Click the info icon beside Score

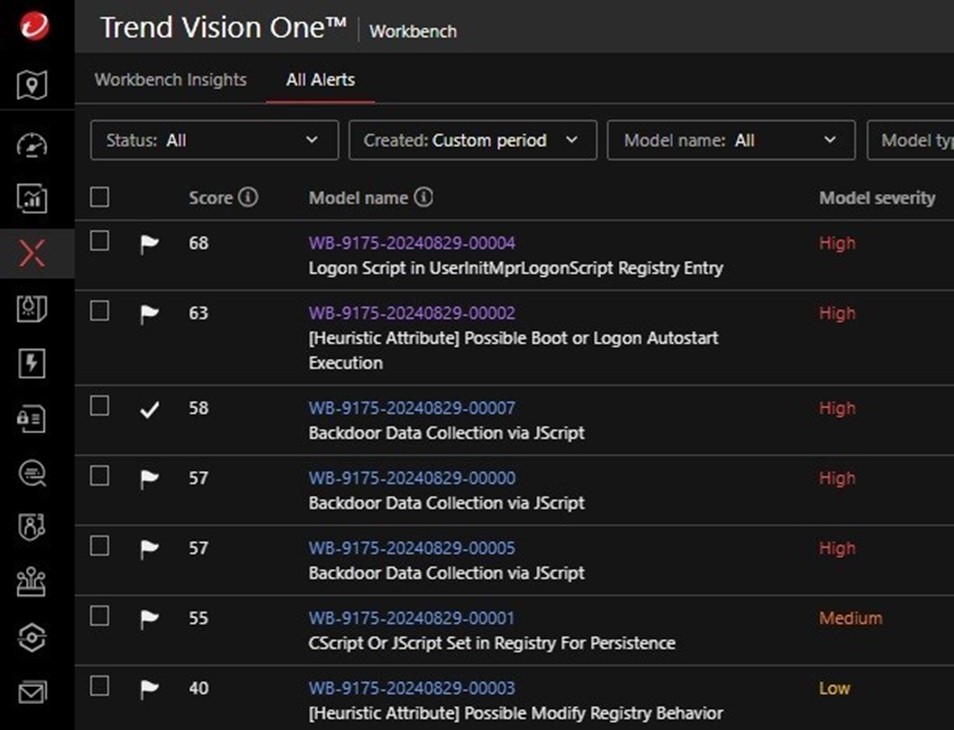click(x=248, y=197)
